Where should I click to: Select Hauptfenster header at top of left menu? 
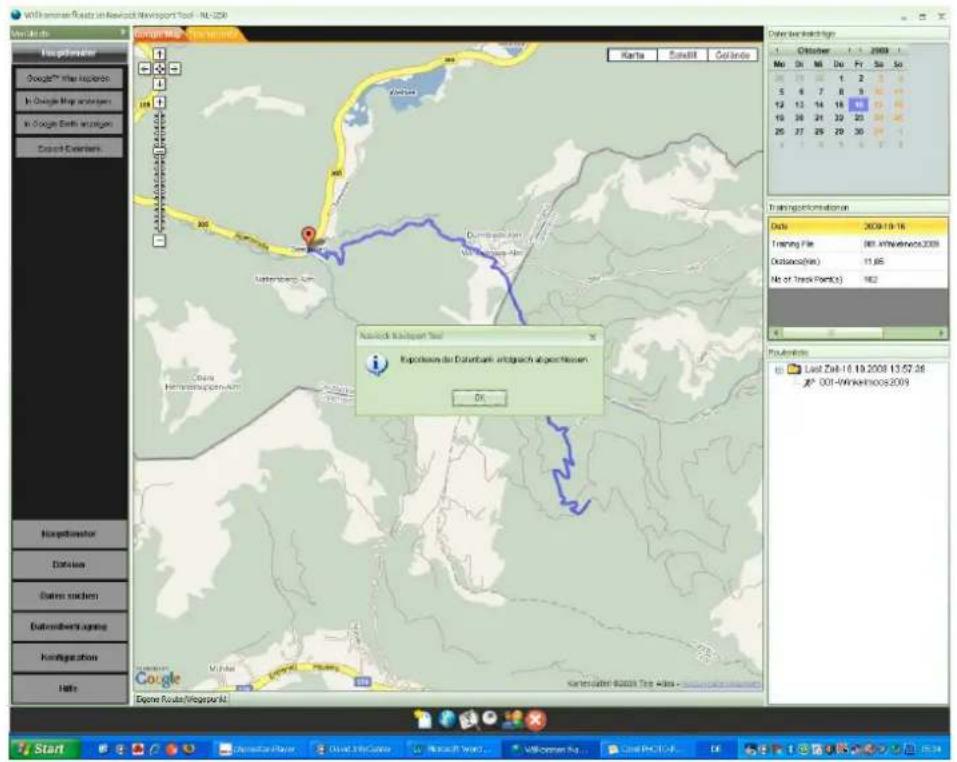point(69,53)
